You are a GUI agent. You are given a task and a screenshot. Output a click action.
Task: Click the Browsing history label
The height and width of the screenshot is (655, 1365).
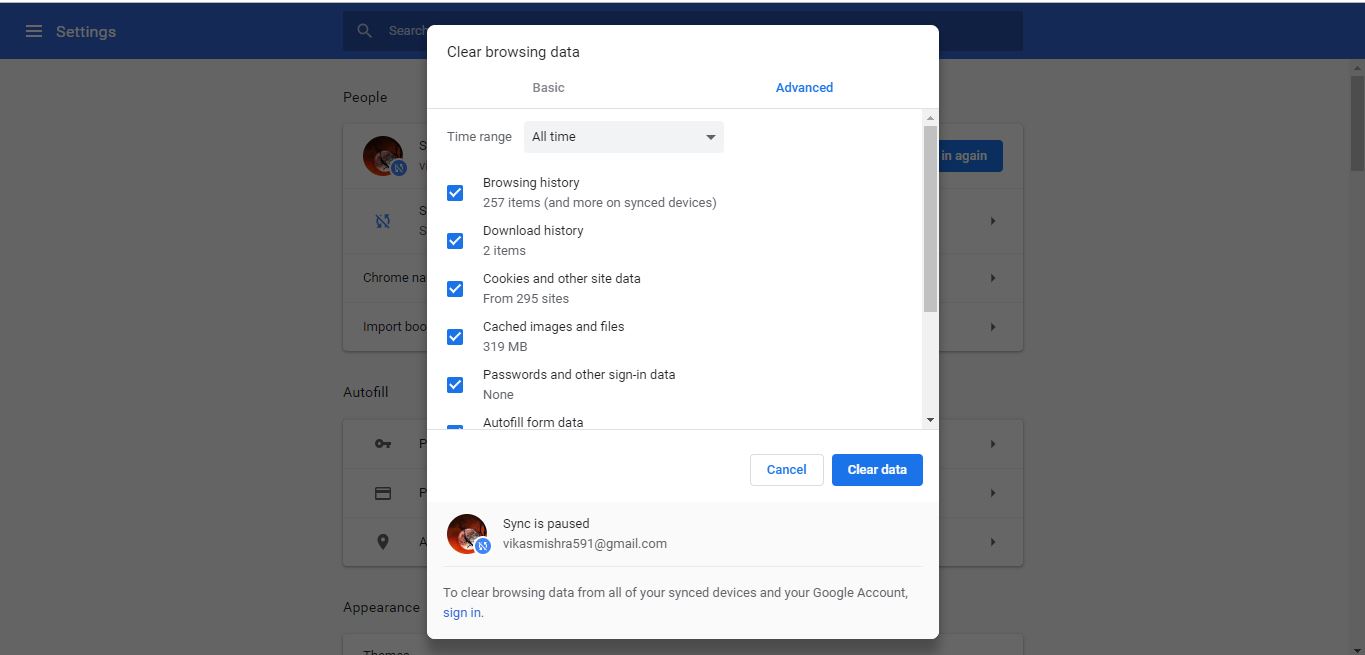[x=531, y=183]
